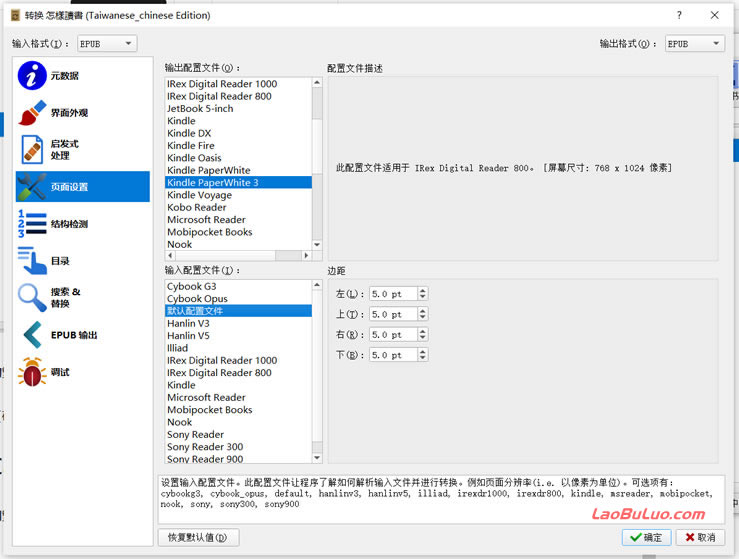Select input profile 默认配置文件

[x=238, y=311]
